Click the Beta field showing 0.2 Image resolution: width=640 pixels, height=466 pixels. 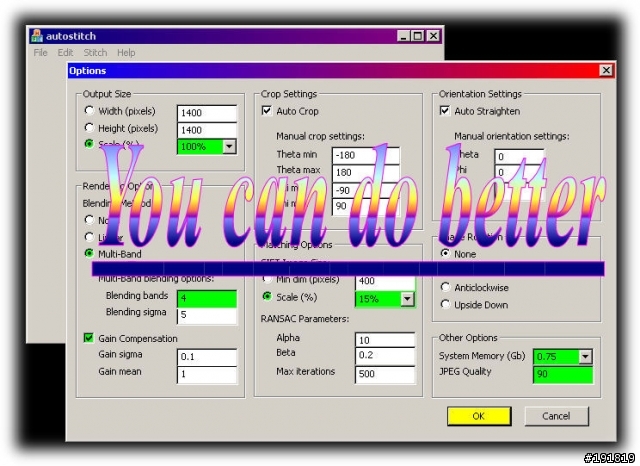pos(385,355)
